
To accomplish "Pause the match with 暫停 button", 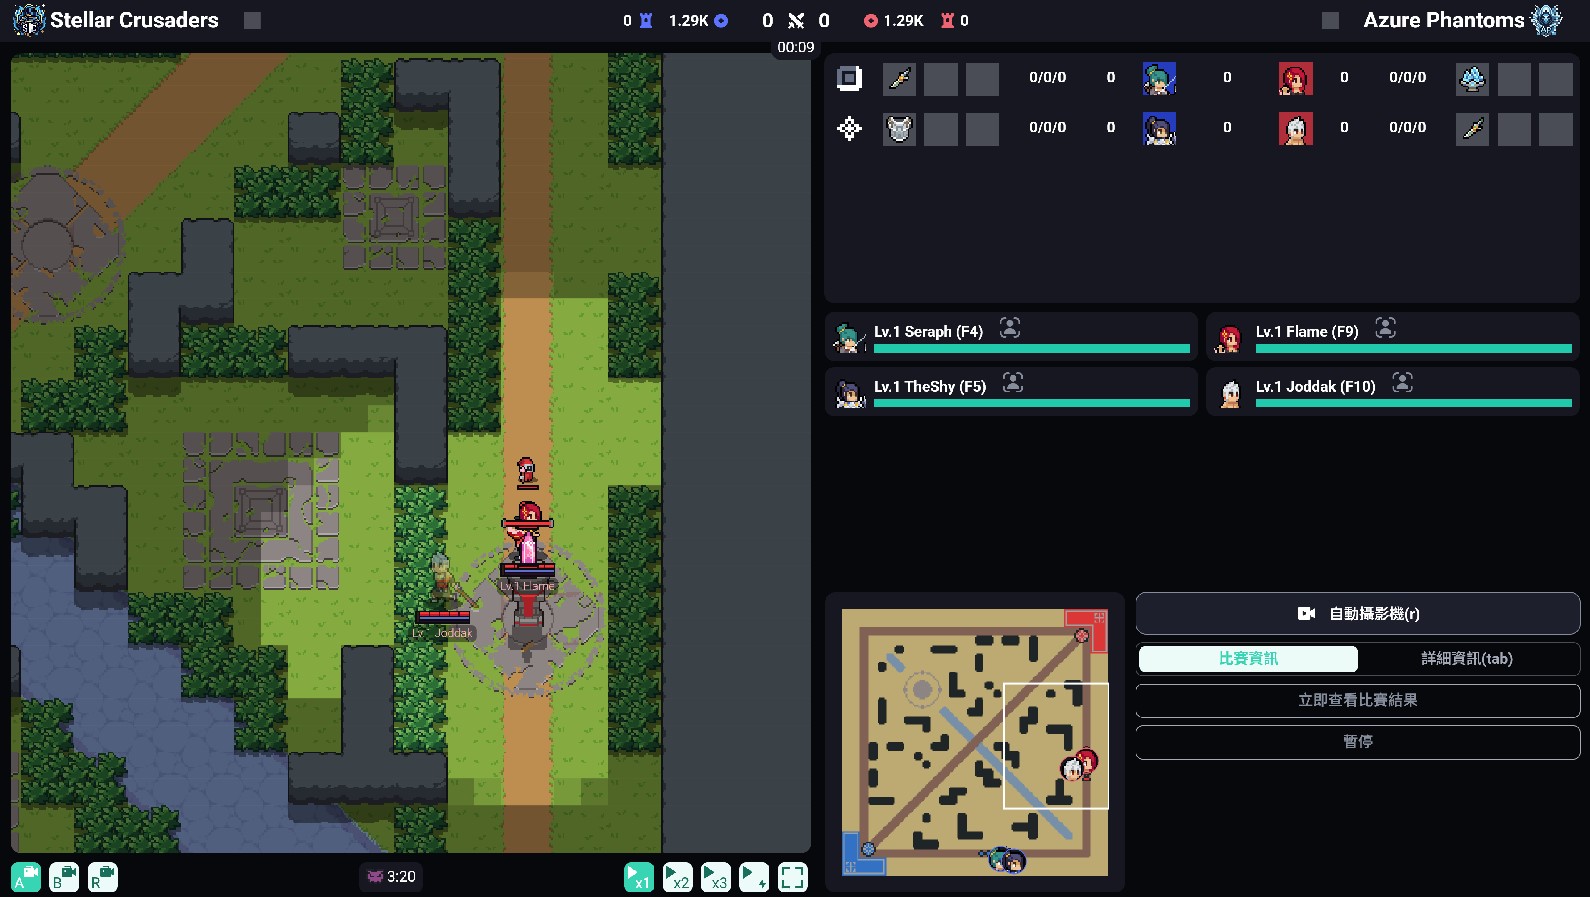I will click(x=1357, y=741).
